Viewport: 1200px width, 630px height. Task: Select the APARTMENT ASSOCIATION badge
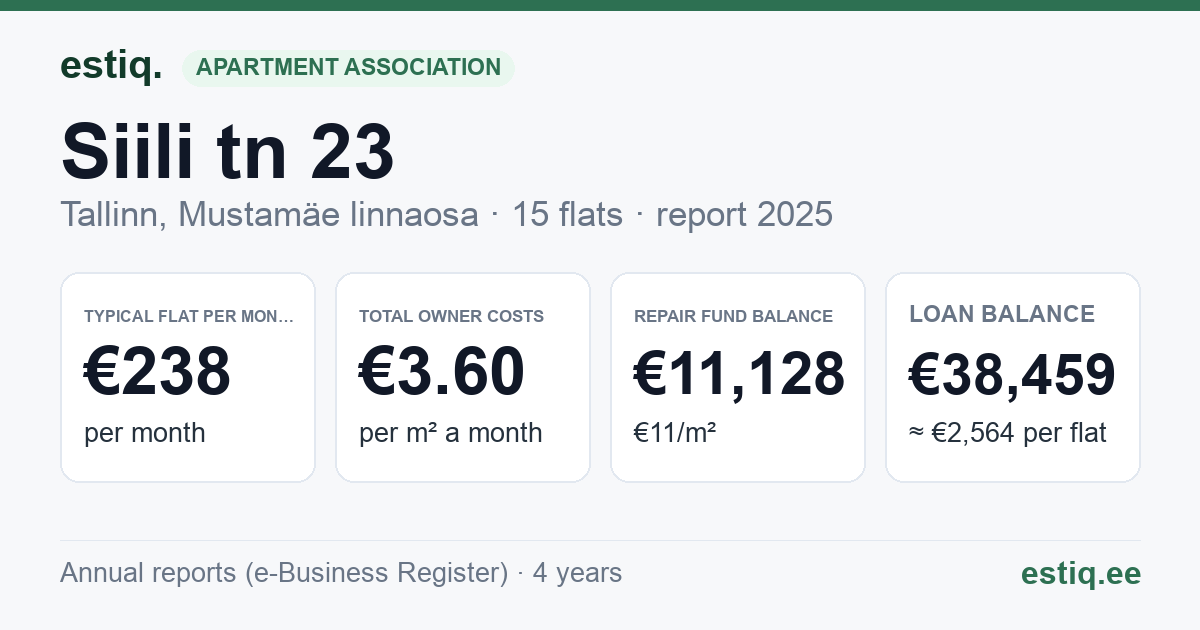pos(348,68)
